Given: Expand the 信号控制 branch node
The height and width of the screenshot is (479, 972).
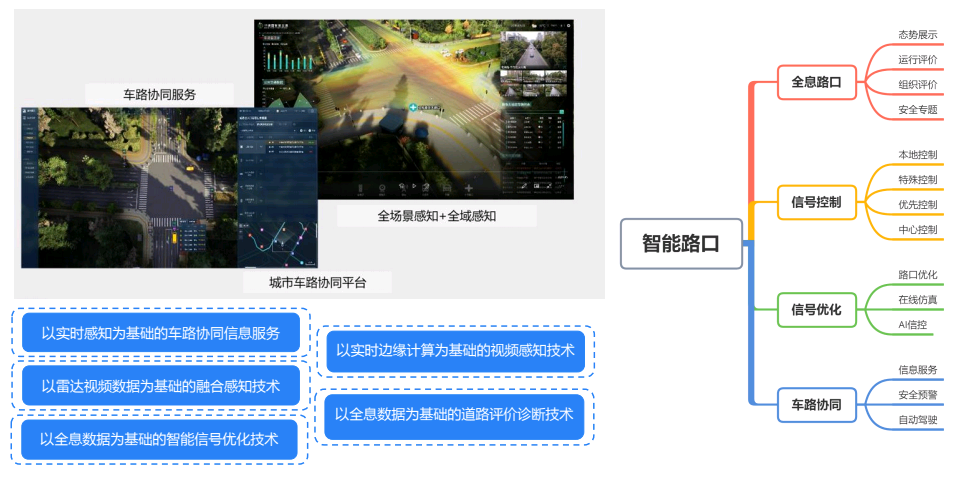Looking at the screenshot, I should [816, 202].
